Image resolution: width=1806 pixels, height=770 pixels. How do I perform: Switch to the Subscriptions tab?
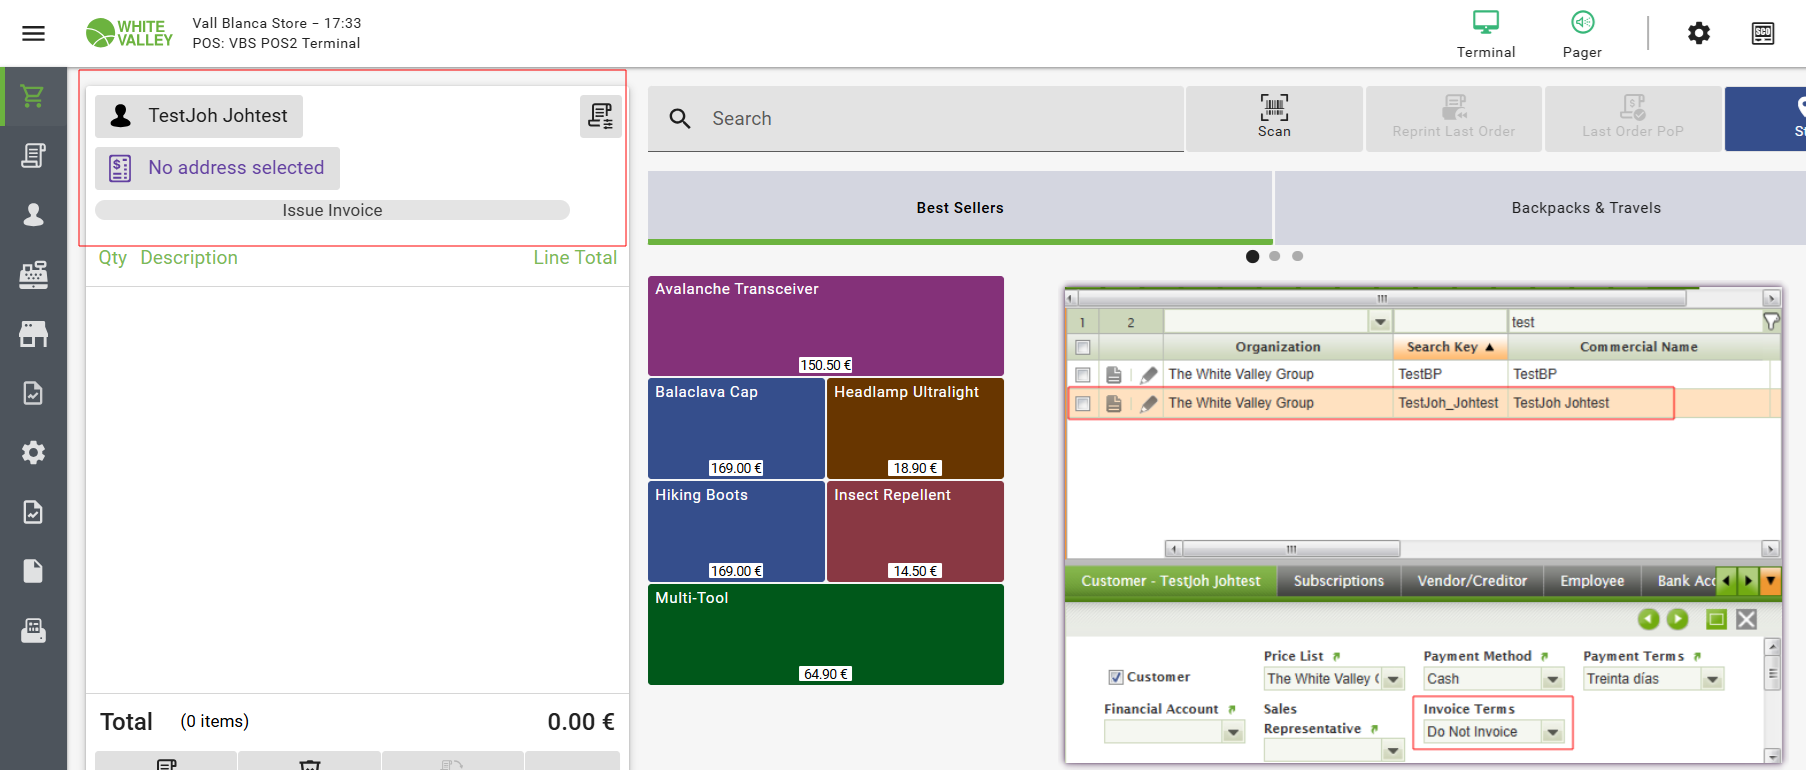[1339, 581]
